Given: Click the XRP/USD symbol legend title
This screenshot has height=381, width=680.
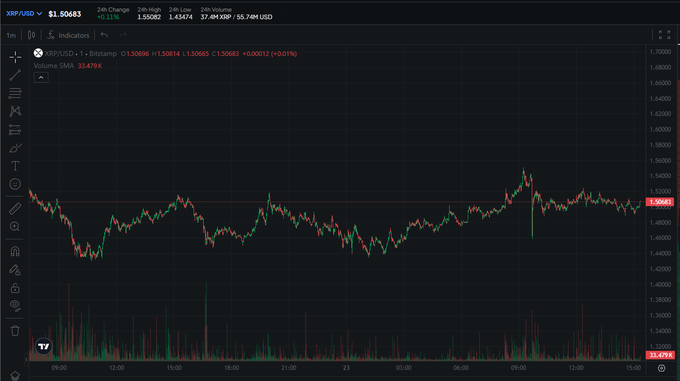Looking at the screenshot, I should [x=59, y=54].
